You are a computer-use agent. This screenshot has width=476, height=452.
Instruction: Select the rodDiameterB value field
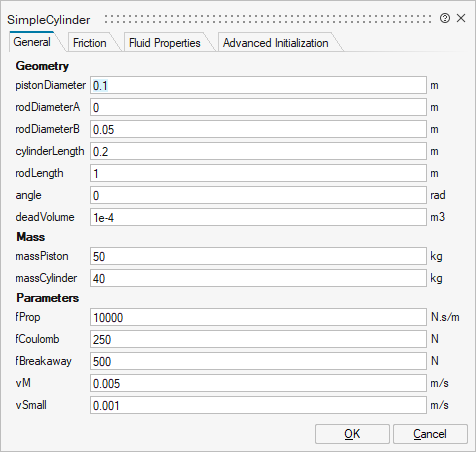[258, 129]
